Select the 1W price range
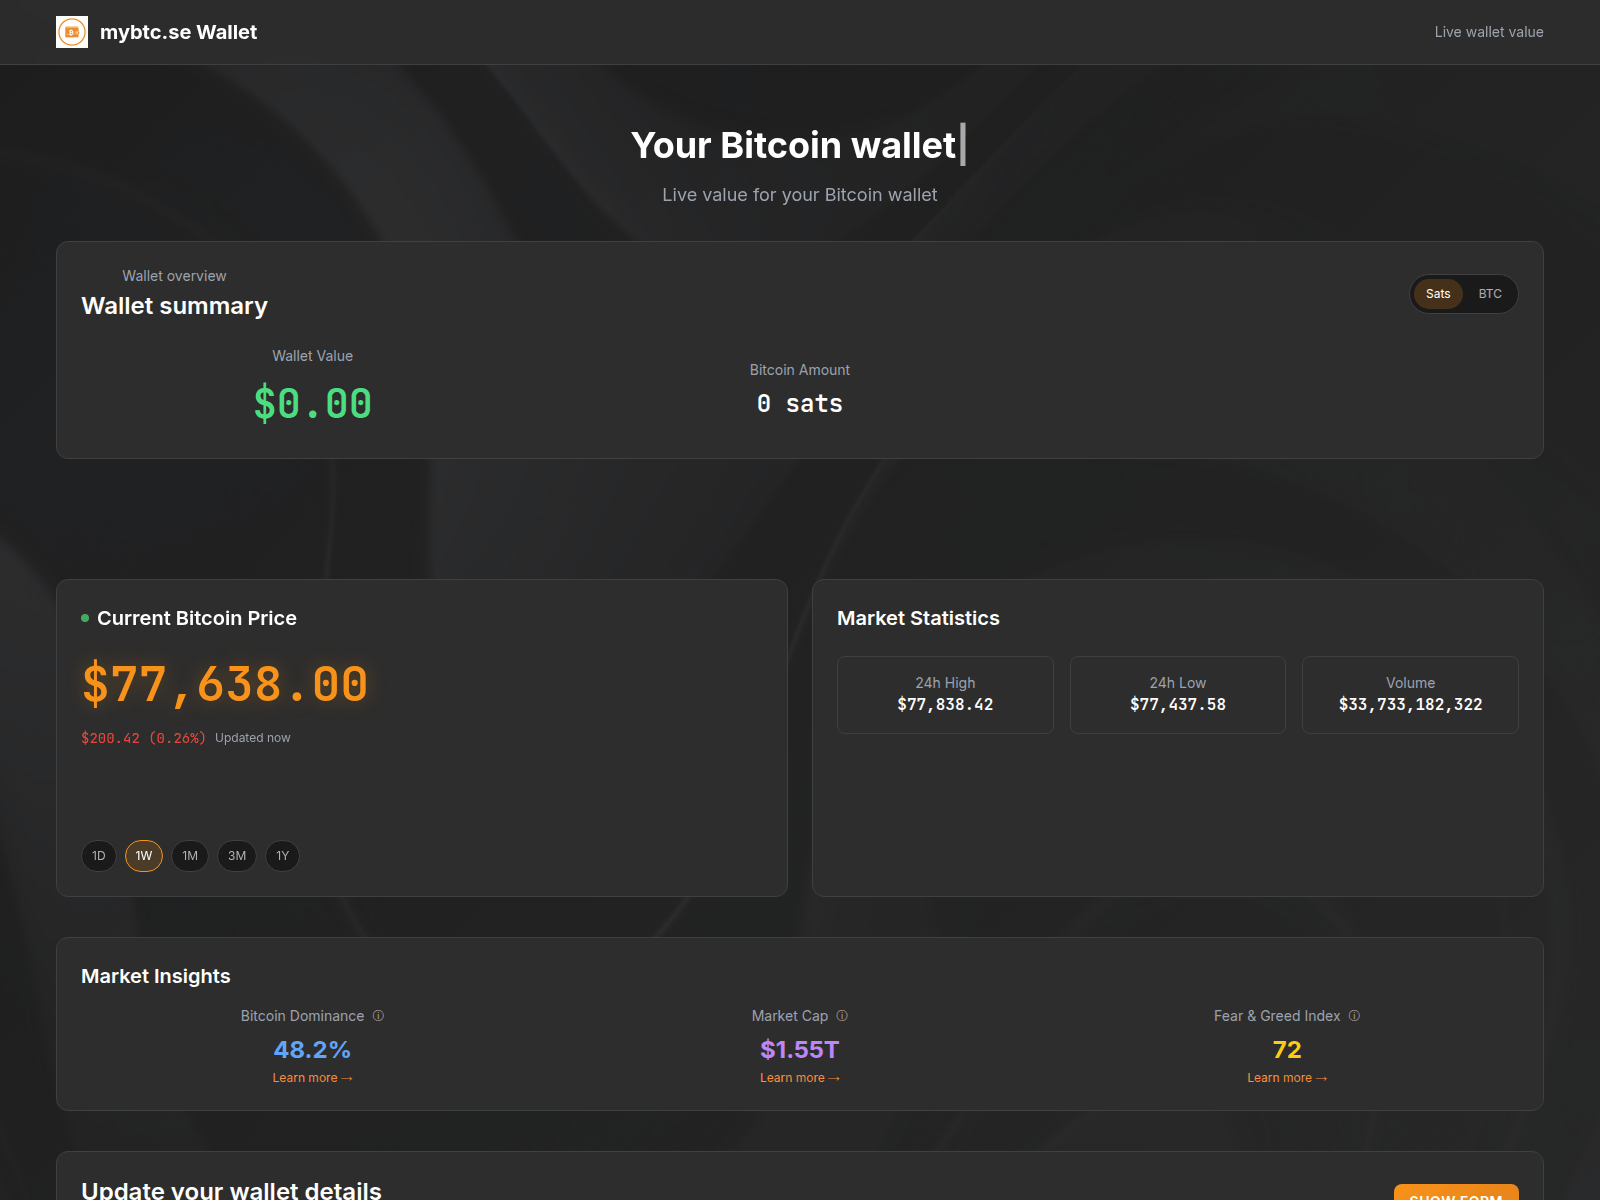The image size is (1600, 1200). [x=144, y=856]
